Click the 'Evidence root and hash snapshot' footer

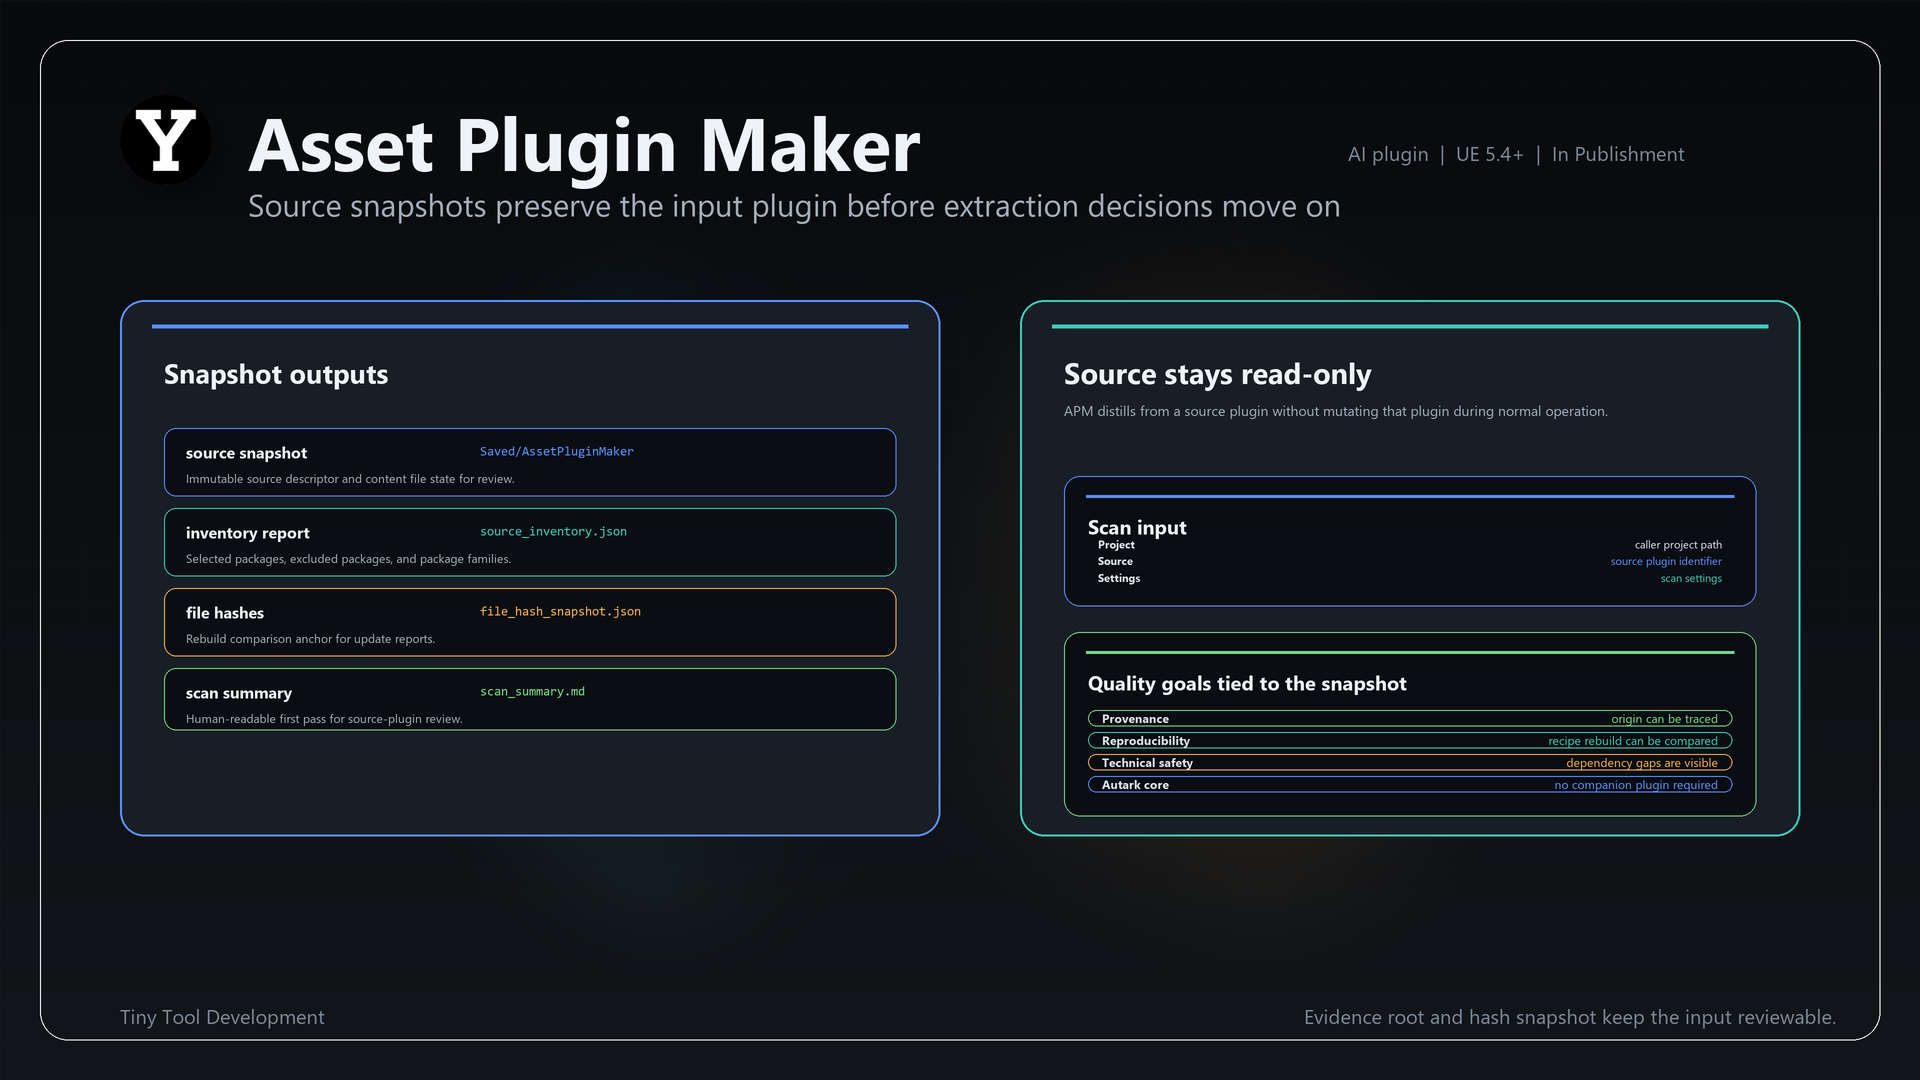click(x=1570, y=1017)
